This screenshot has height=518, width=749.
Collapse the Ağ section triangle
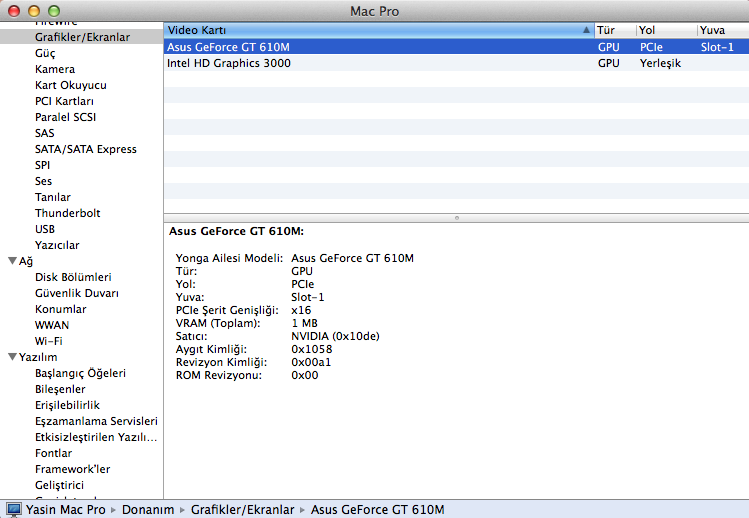click(x=12, y=261)
